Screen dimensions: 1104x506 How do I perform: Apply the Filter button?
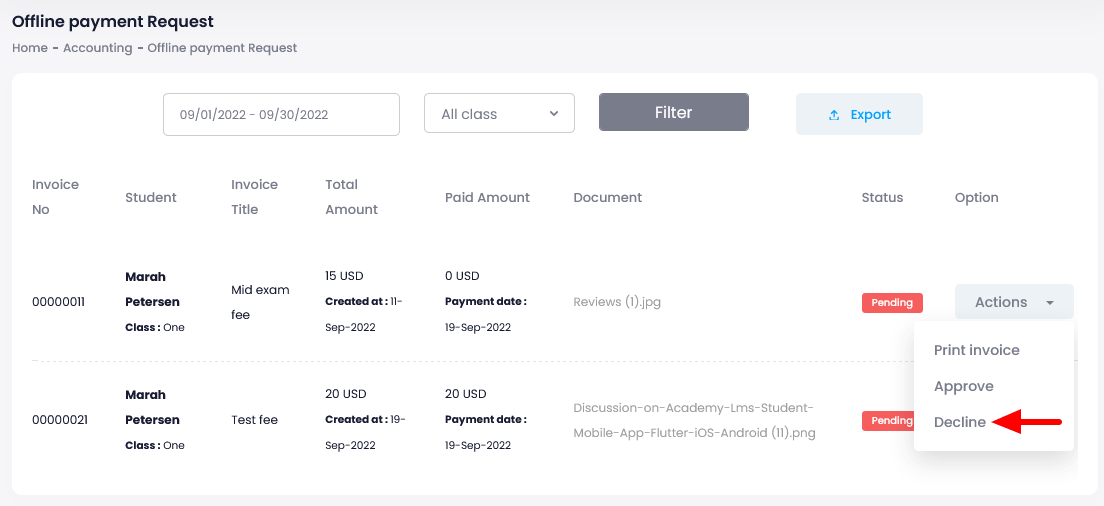coord(673,112)
